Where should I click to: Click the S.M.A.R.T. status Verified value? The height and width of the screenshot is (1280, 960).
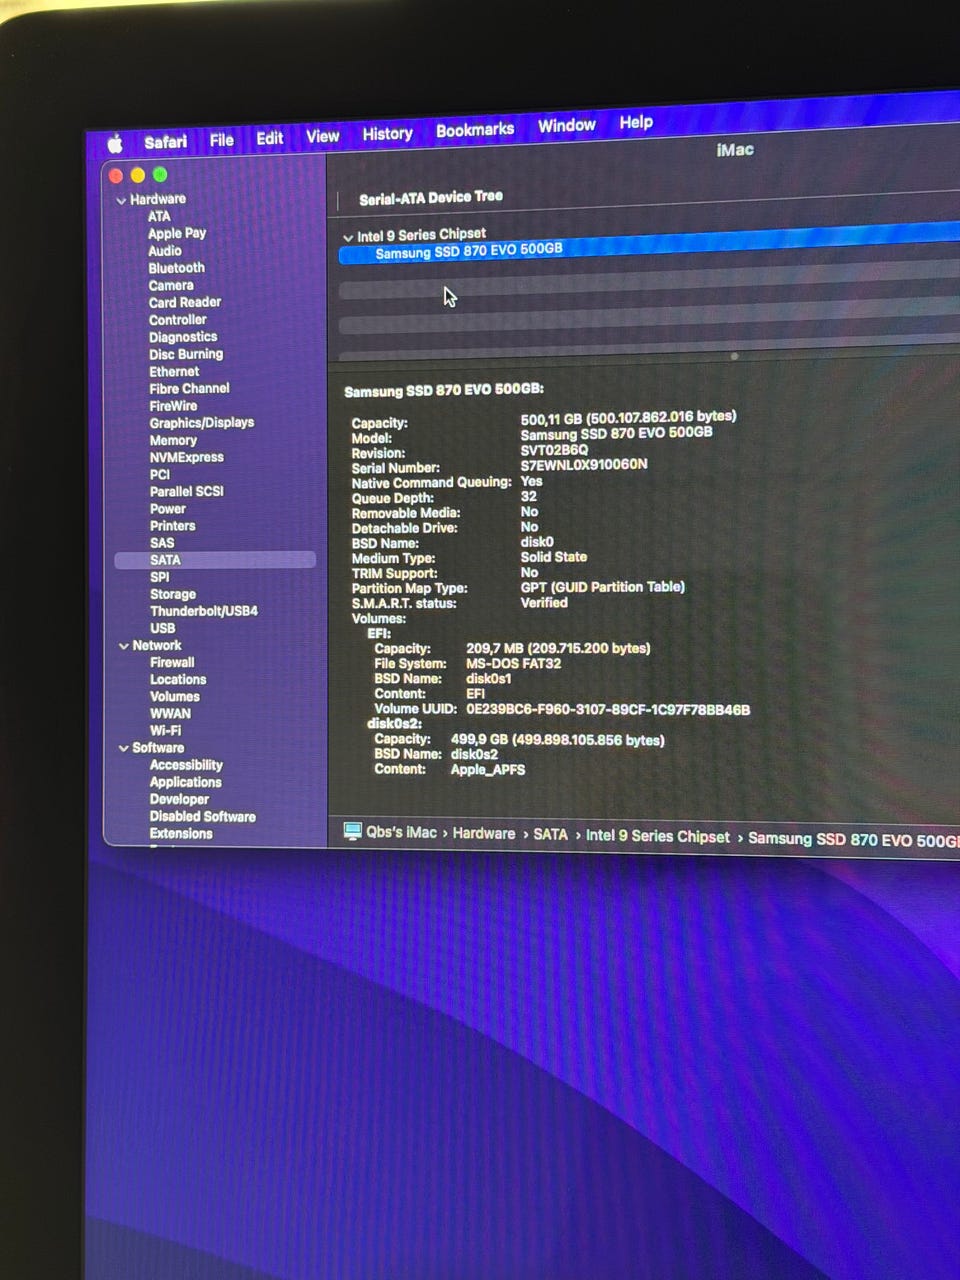544,603
